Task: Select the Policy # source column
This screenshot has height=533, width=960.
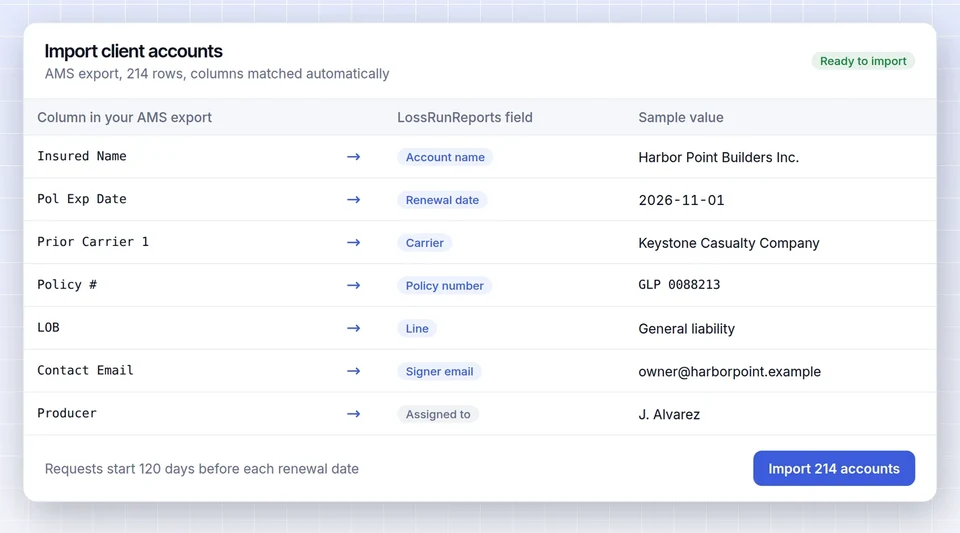Action: pyautogui.click(x=67, y=285)
